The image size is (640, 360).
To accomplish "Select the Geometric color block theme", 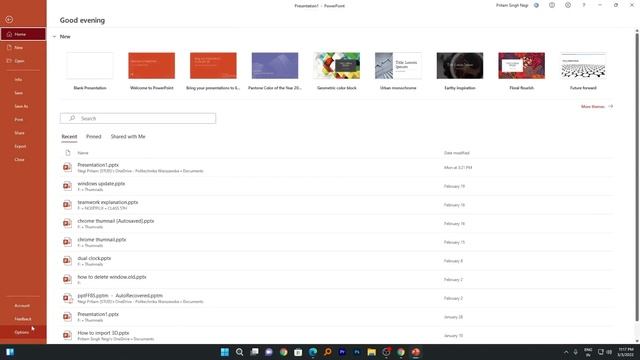I will pyautogui.click(x=337, y=71).
